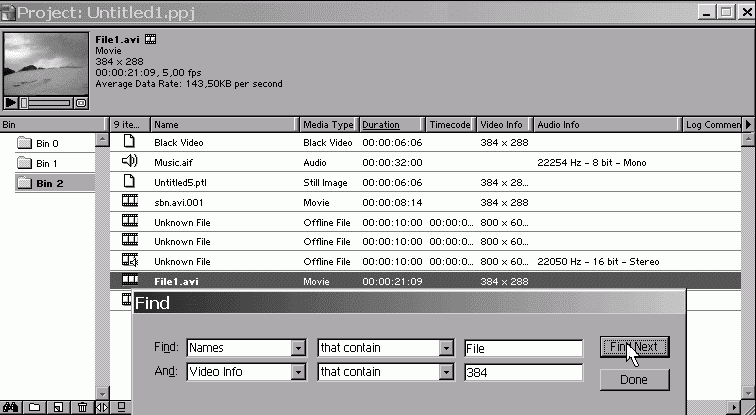Click the Media Type column header
The height and width of the screenshot is (415, 756).
(x=328, y=125)
